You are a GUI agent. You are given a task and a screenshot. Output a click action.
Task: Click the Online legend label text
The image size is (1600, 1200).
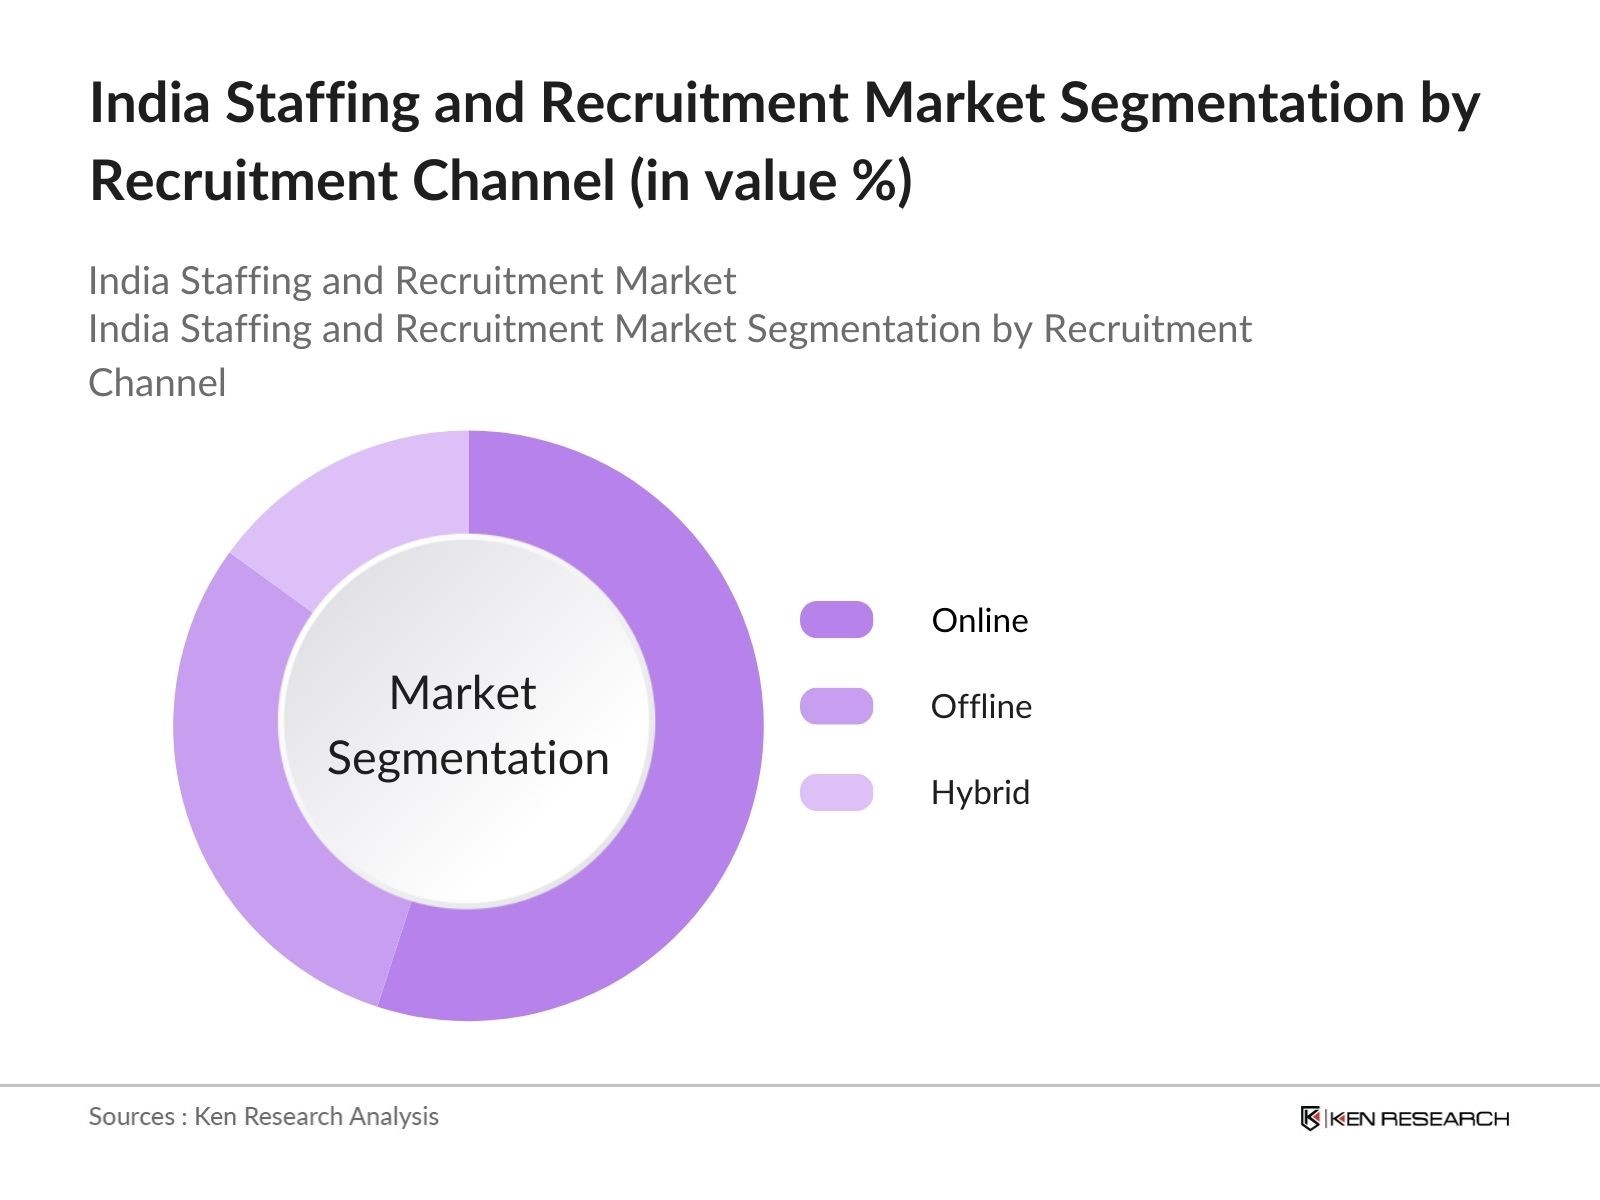(980, 620)
